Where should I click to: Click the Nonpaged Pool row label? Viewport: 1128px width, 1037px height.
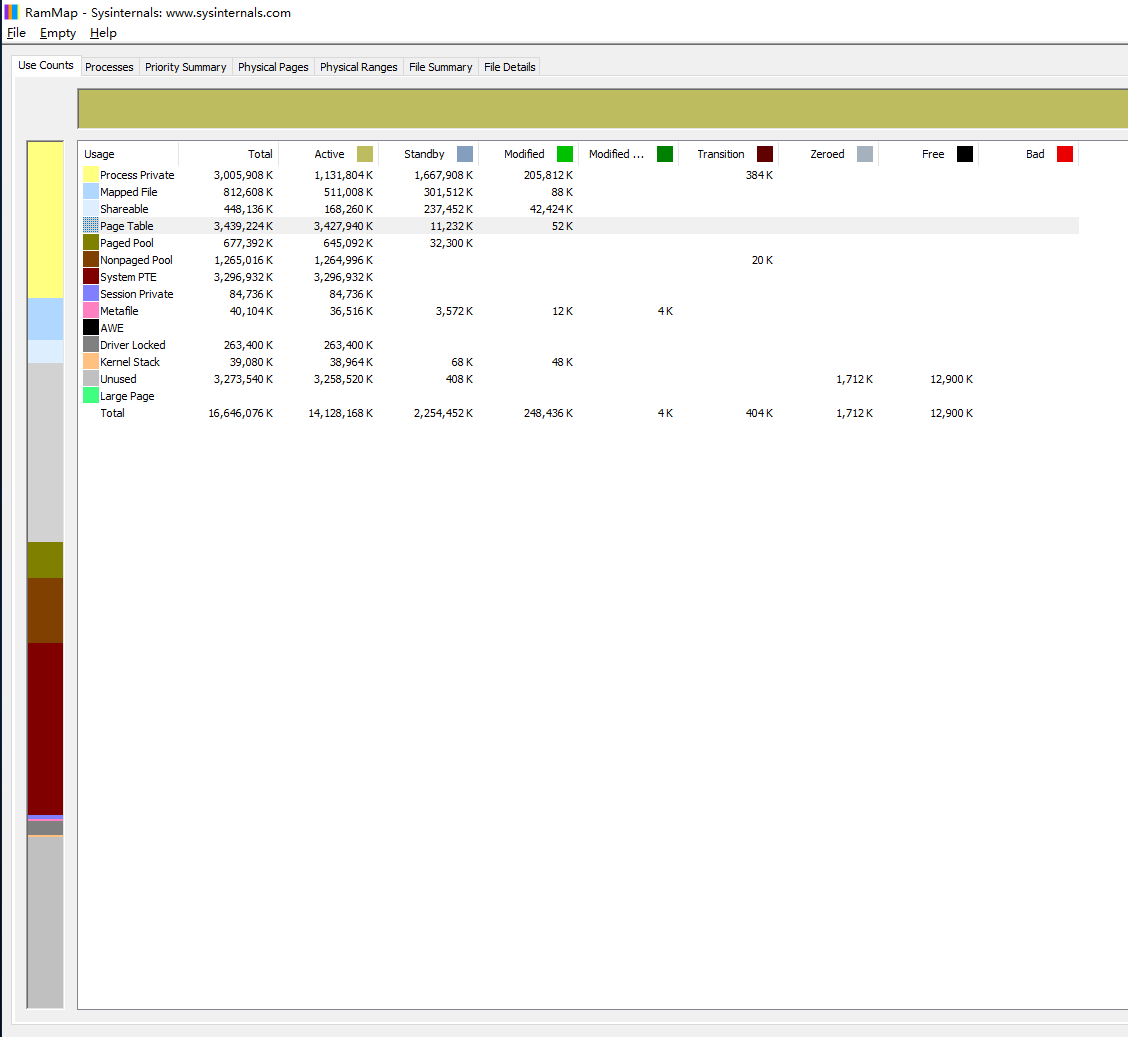(136, 260)
